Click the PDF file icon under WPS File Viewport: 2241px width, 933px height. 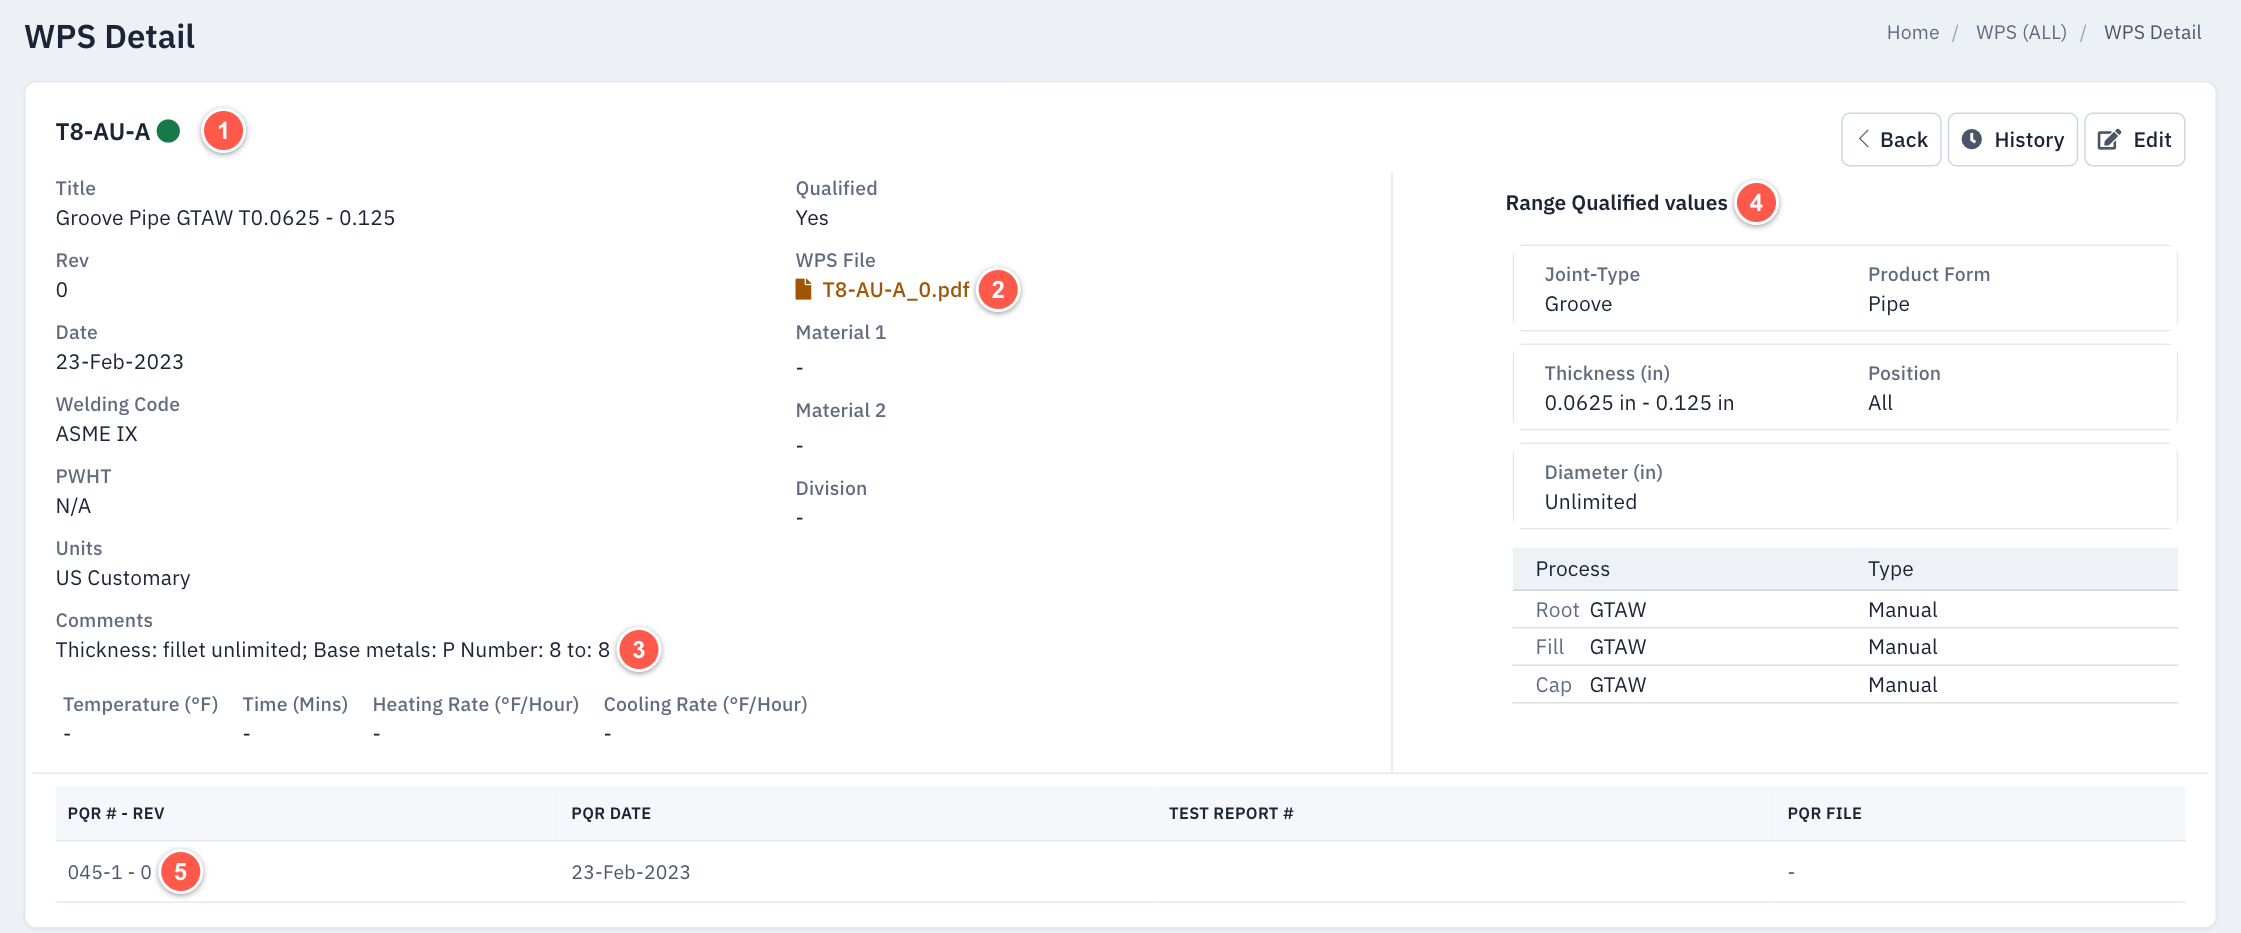pos(803,289)
